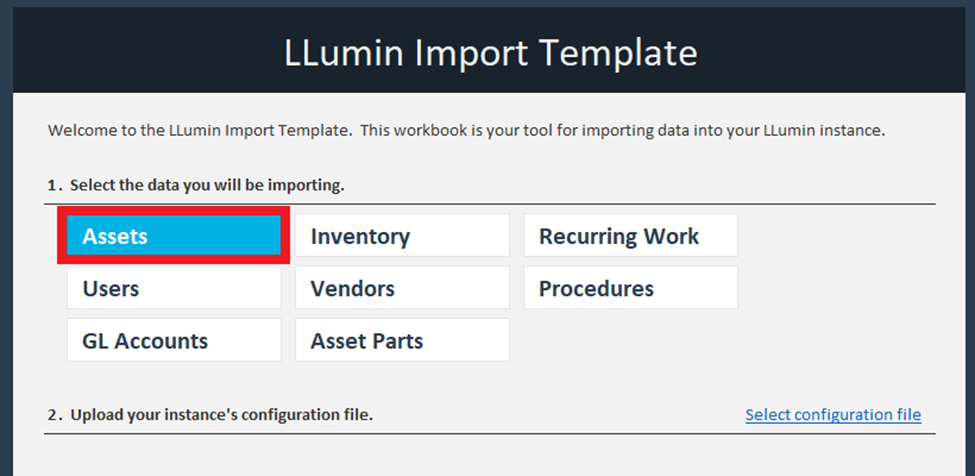Click the divider line under step two heading

490,434
